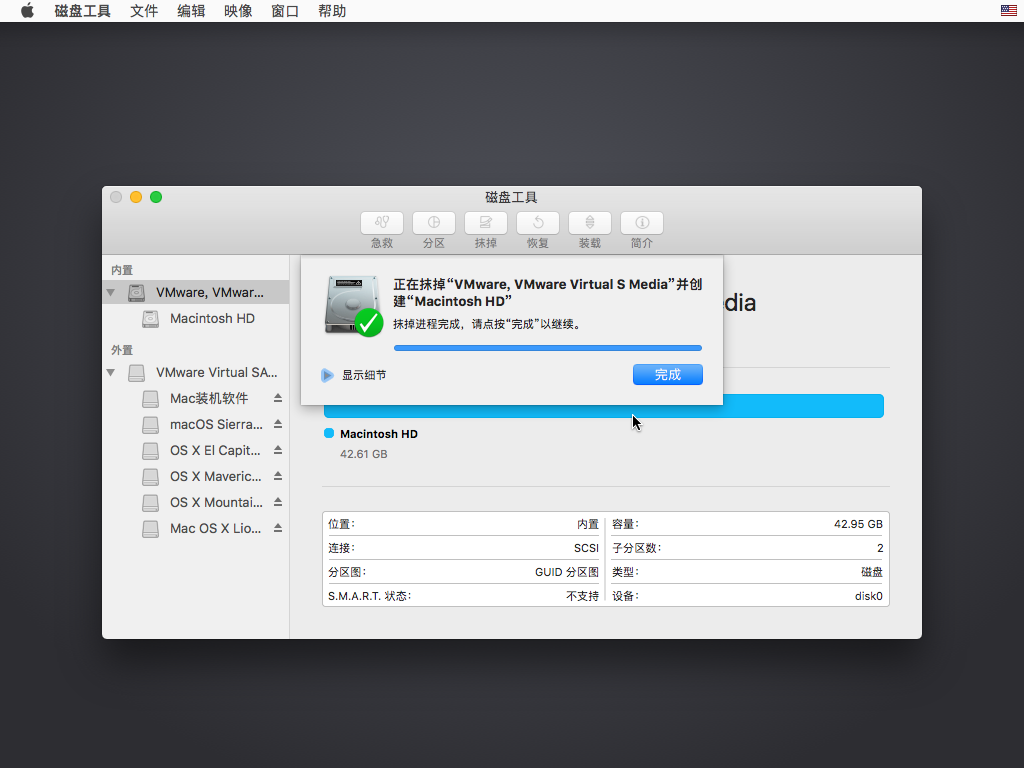Click the 显示细节 label text
This screenshot has width=1024, height=768.
[x=364, y=375]
